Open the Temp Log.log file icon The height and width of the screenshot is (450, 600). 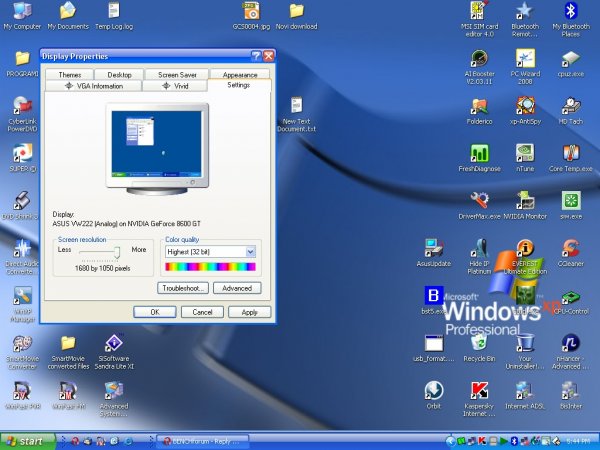(x=114, y=16)
